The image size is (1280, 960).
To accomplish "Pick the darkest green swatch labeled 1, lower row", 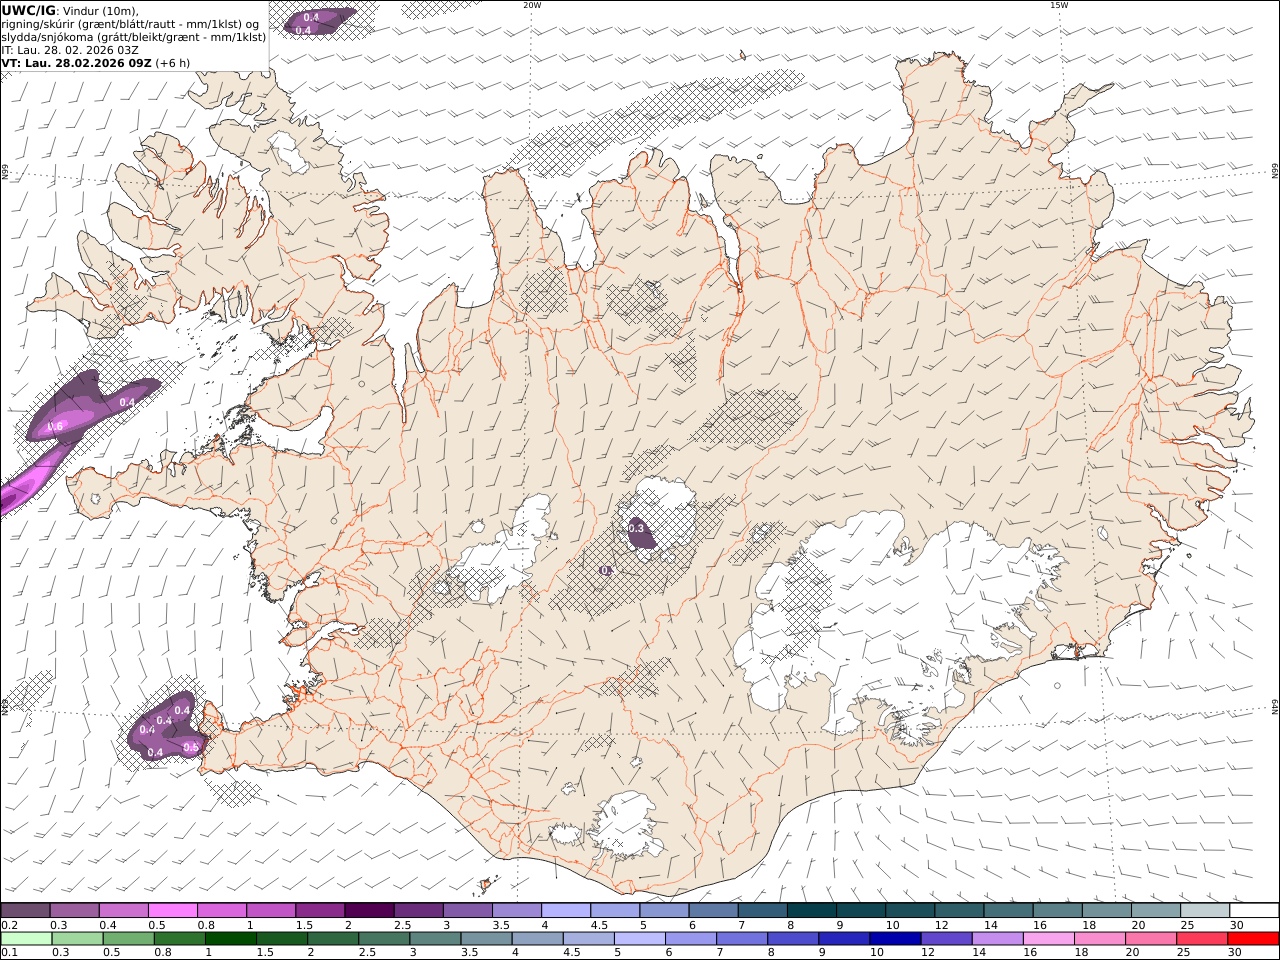I will (x=231, y=939).
